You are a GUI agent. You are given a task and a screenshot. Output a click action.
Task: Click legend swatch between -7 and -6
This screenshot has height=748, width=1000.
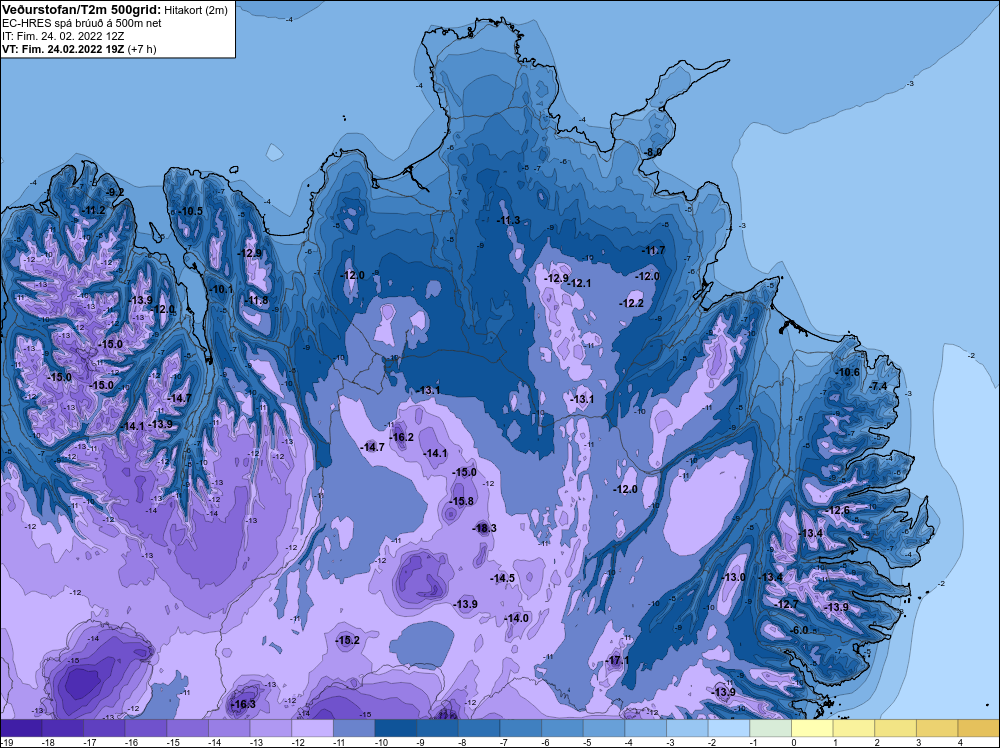[520, 728]
